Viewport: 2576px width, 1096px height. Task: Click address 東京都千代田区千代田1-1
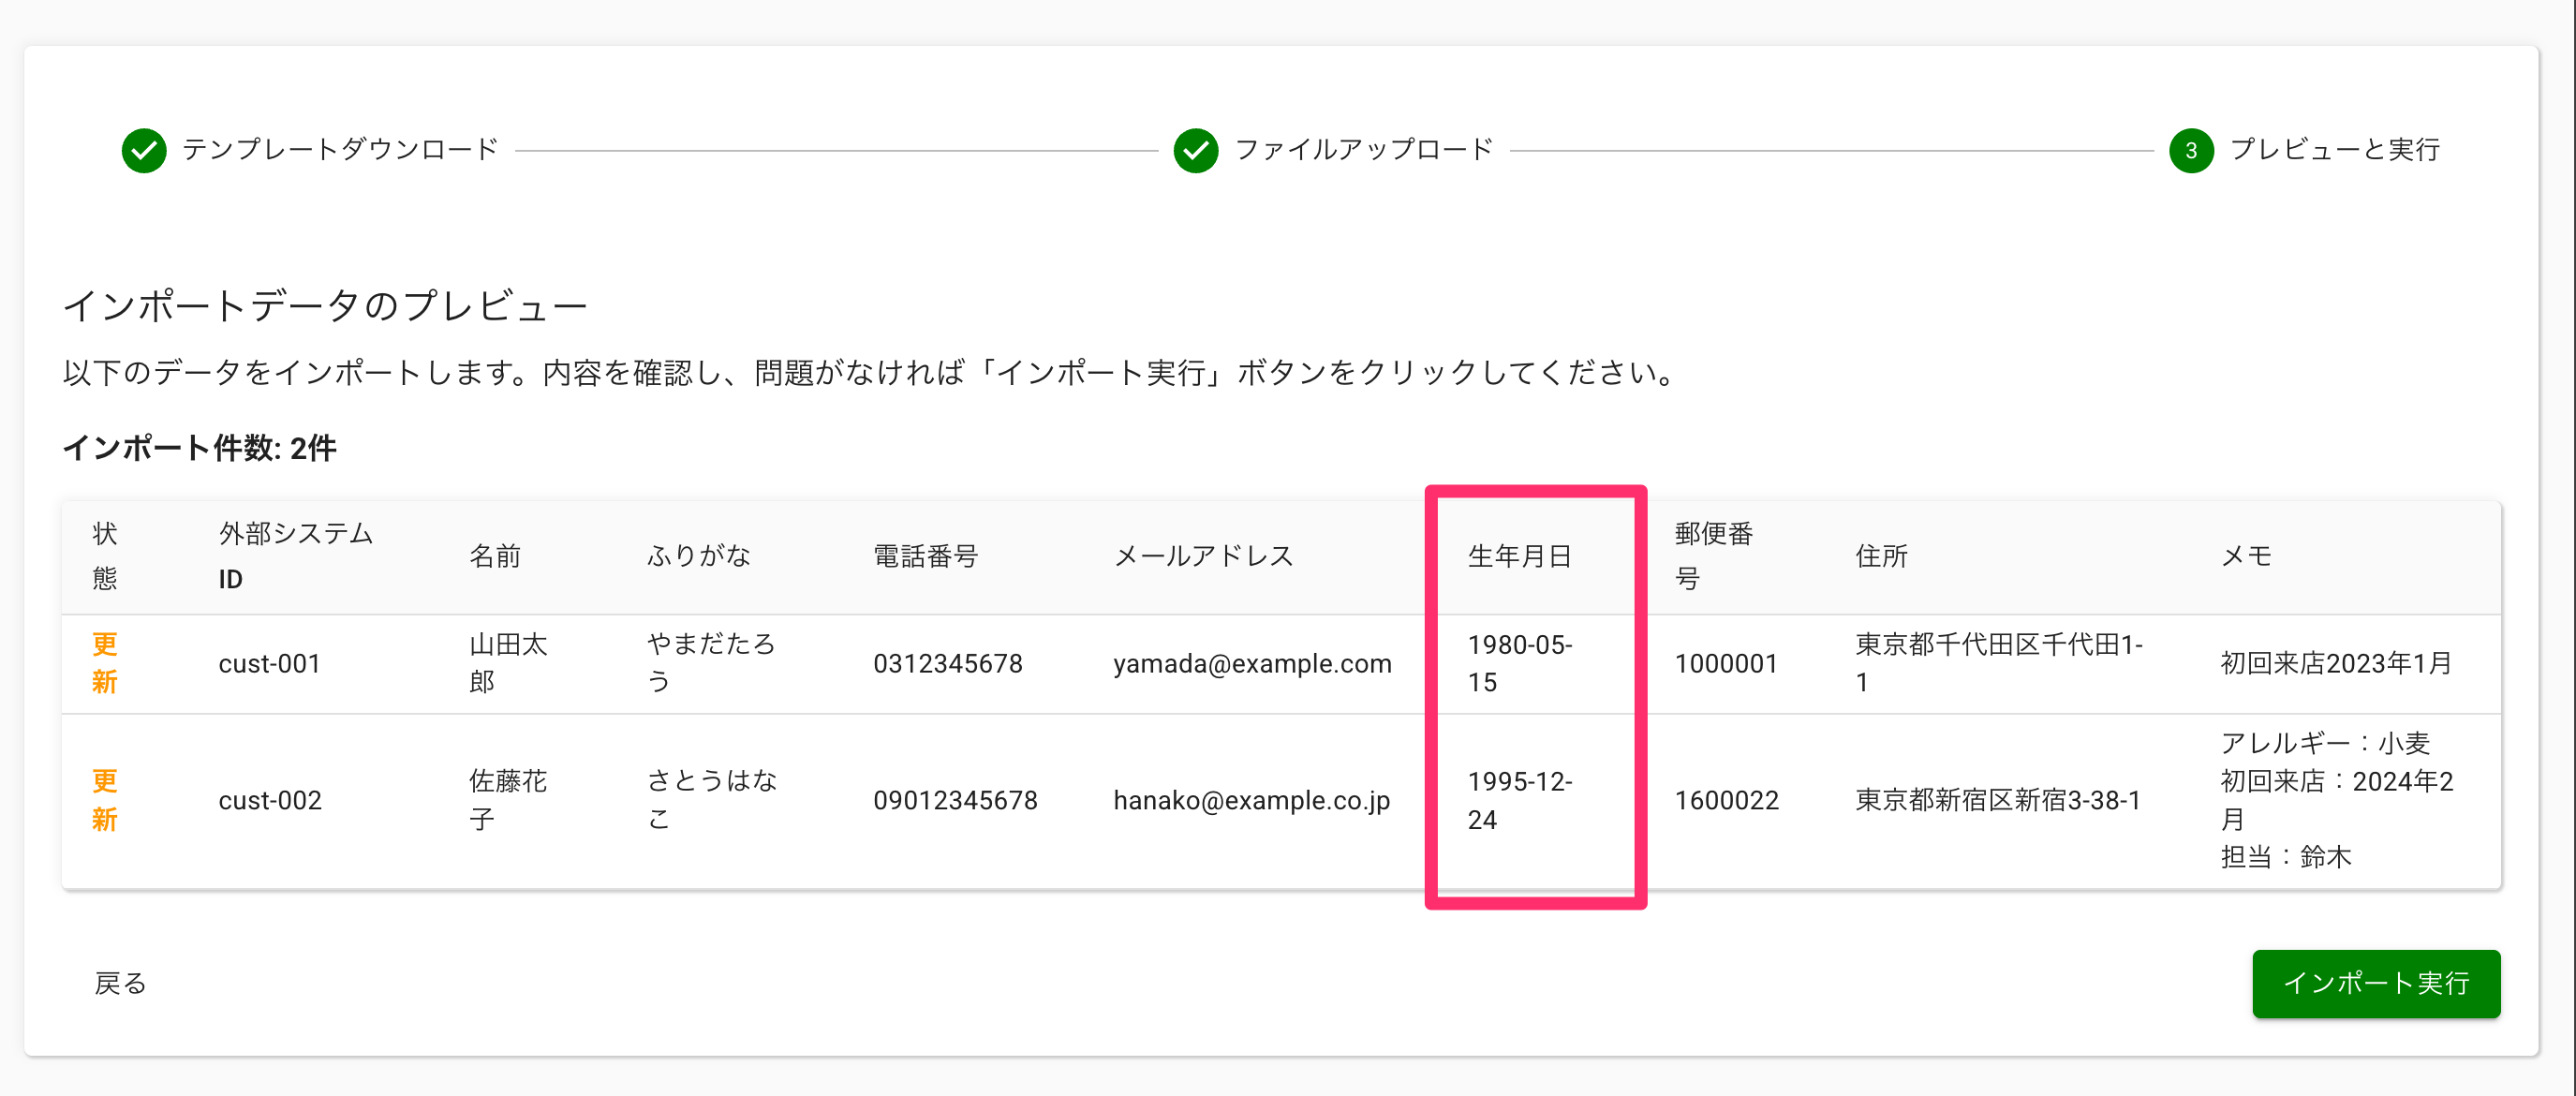coord(1999,663)
